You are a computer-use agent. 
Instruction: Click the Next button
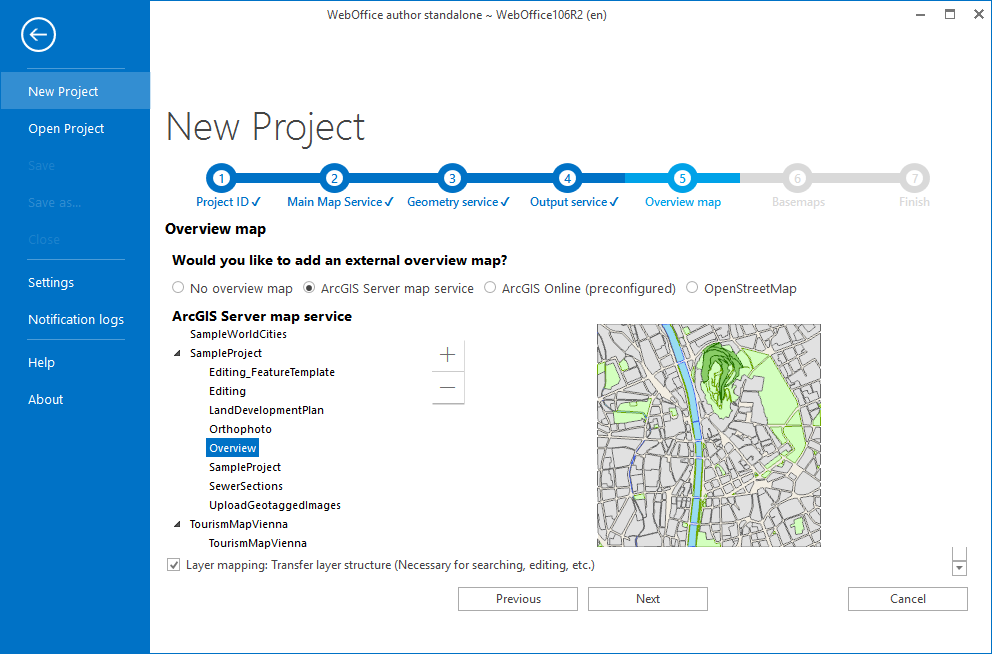coord(647,599)
